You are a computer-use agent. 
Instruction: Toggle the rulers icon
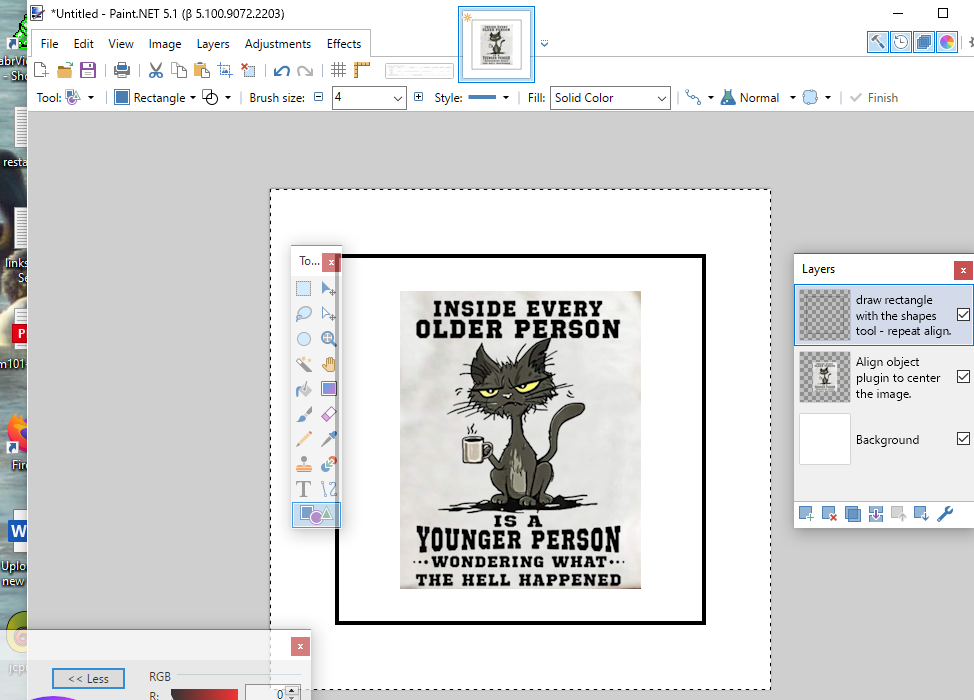point(362,70)
